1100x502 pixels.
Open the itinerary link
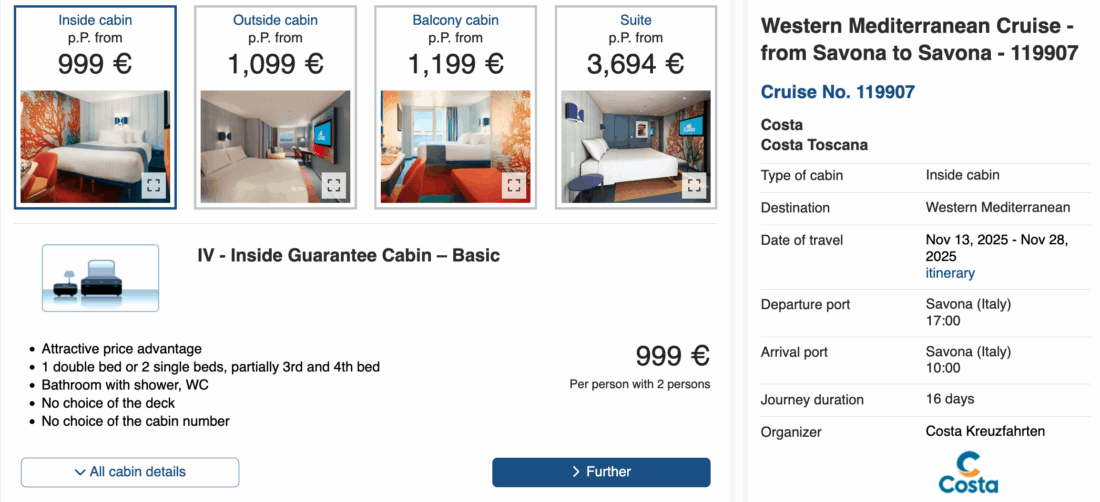[x=950, y=273]
